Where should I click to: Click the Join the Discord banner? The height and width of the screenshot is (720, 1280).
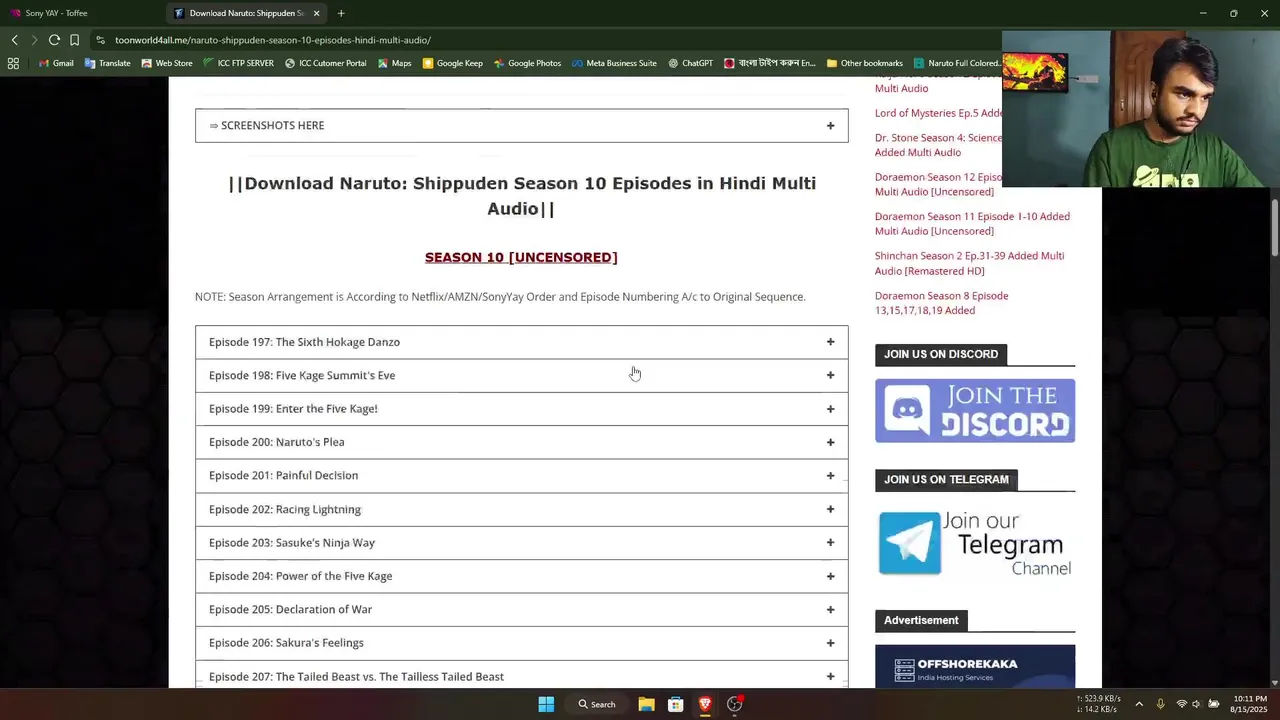[975, 410]
